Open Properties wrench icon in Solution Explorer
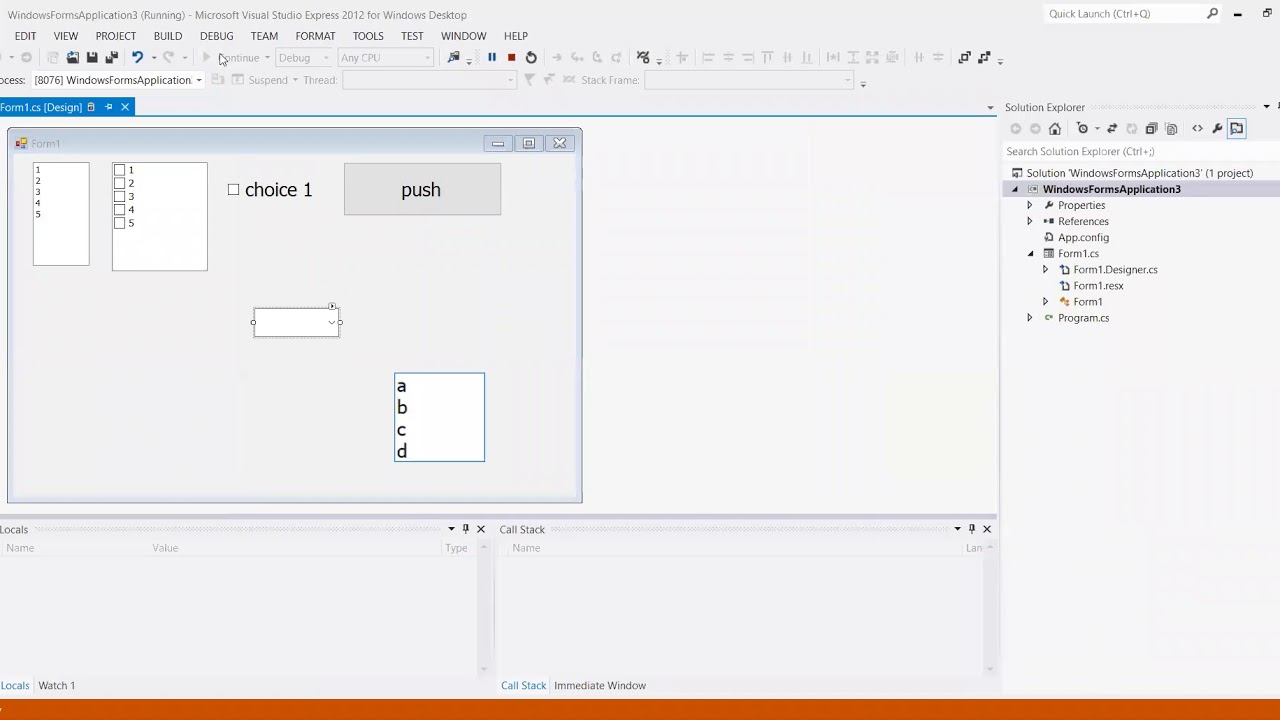The image size is (1280, 720). pyautogui.click(x=1217, y=129)
